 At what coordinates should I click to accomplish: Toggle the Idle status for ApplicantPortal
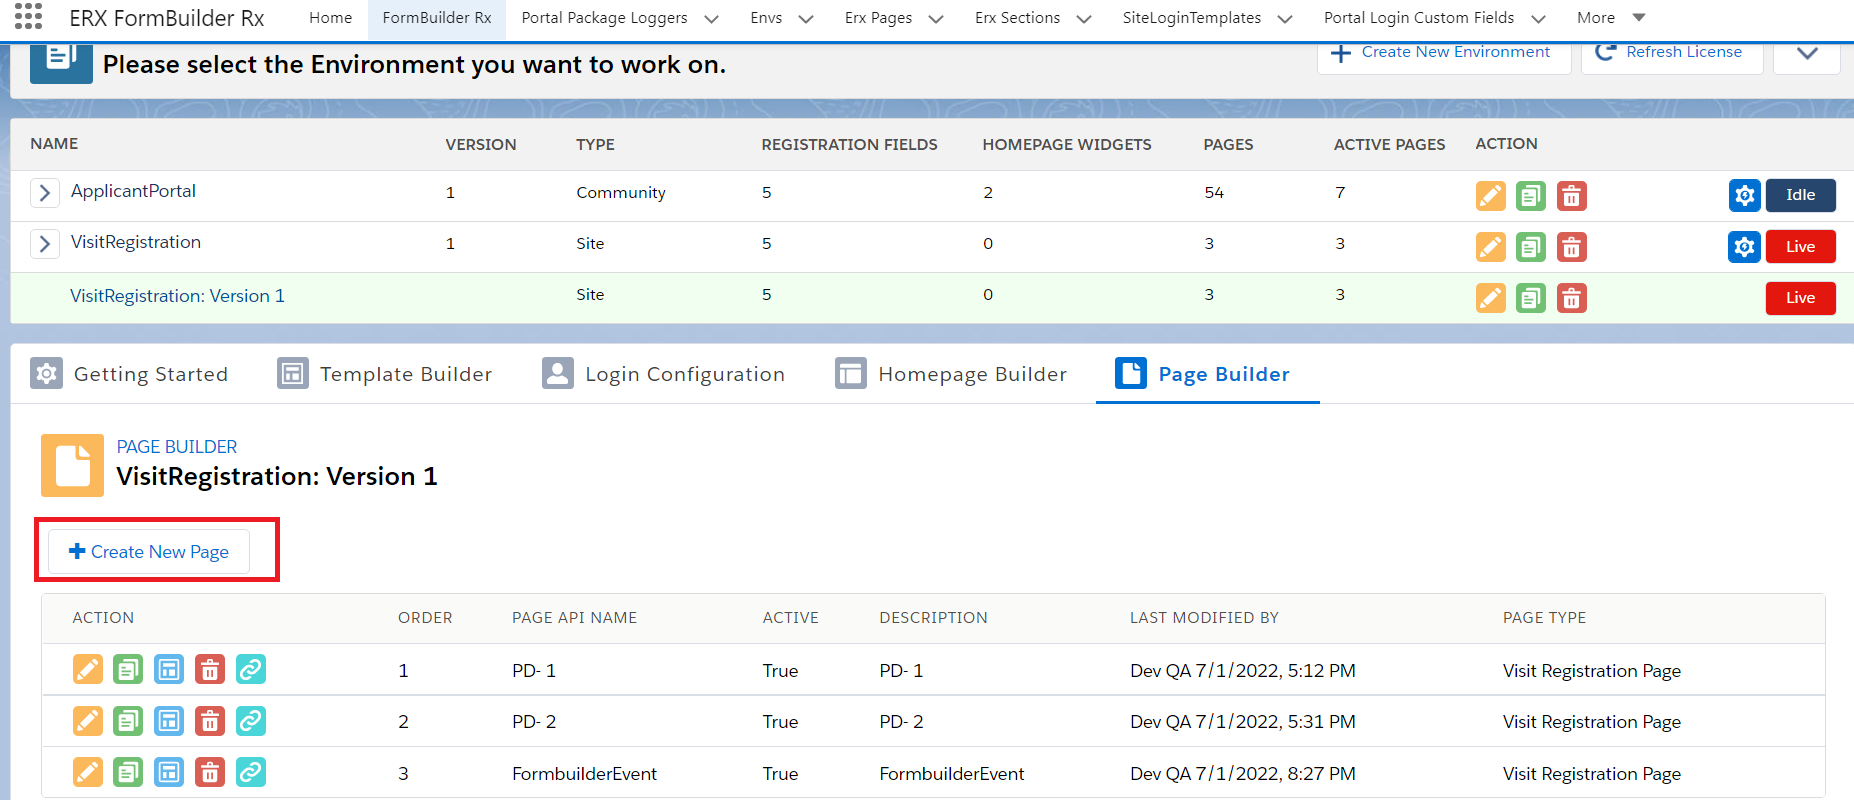click(x=1800, y=195)
